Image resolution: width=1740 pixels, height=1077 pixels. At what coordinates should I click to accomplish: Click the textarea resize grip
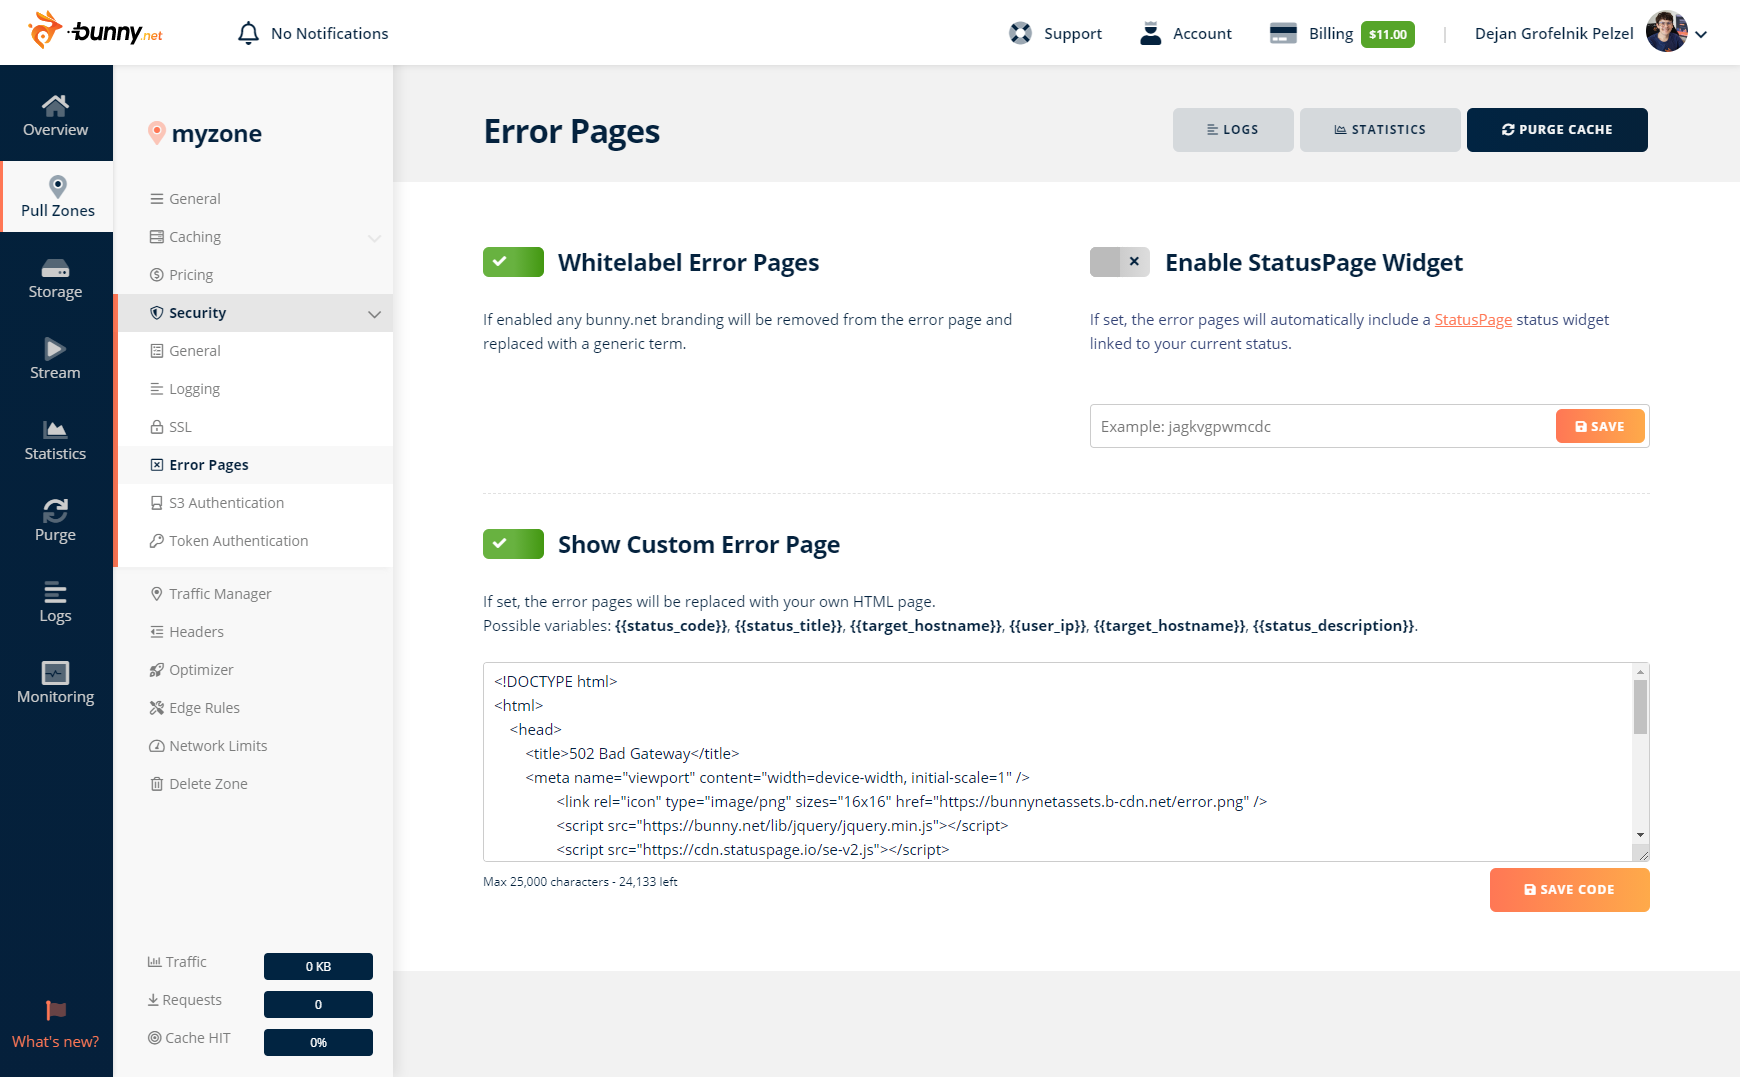pyautogui.click(x=1641, y=853)
